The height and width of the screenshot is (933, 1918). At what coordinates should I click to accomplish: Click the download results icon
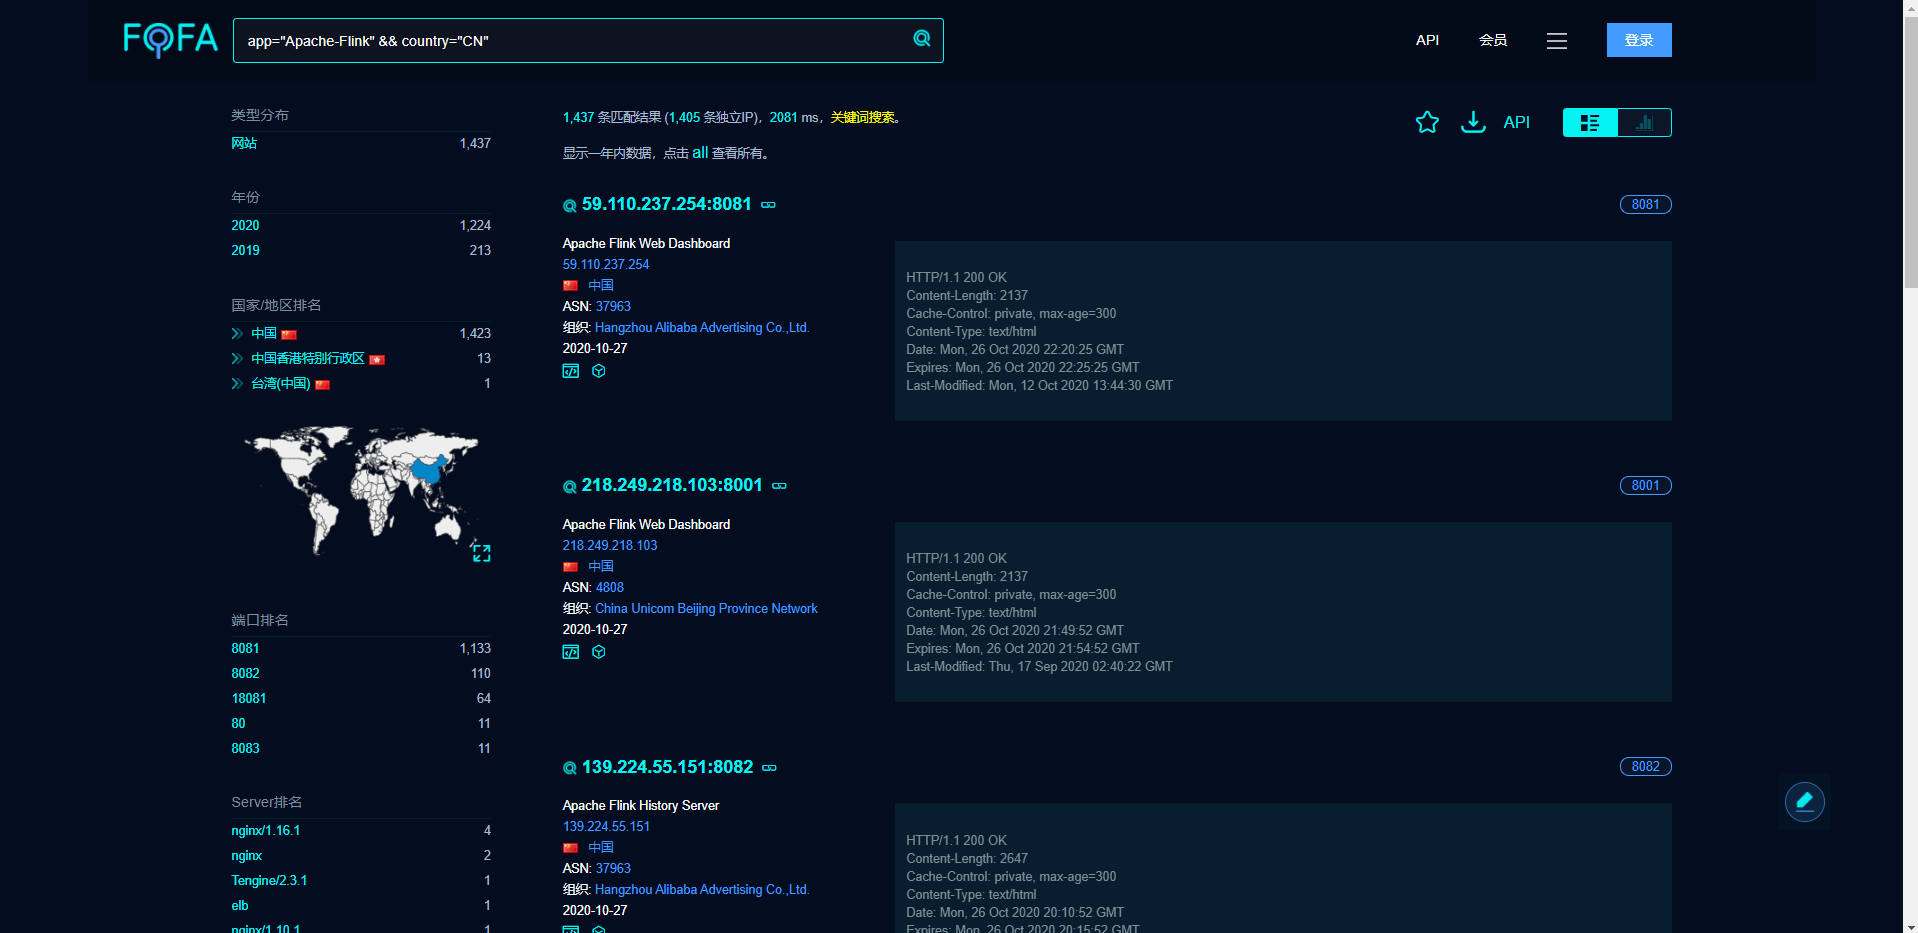(1472, 122)
